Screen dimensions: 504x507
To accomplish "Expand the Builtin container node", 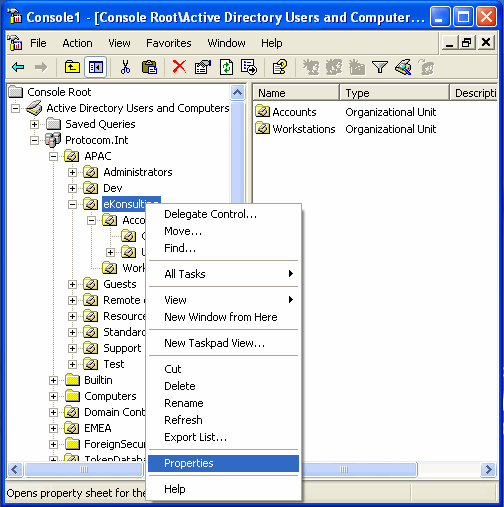I will click(x=53, y=380).
